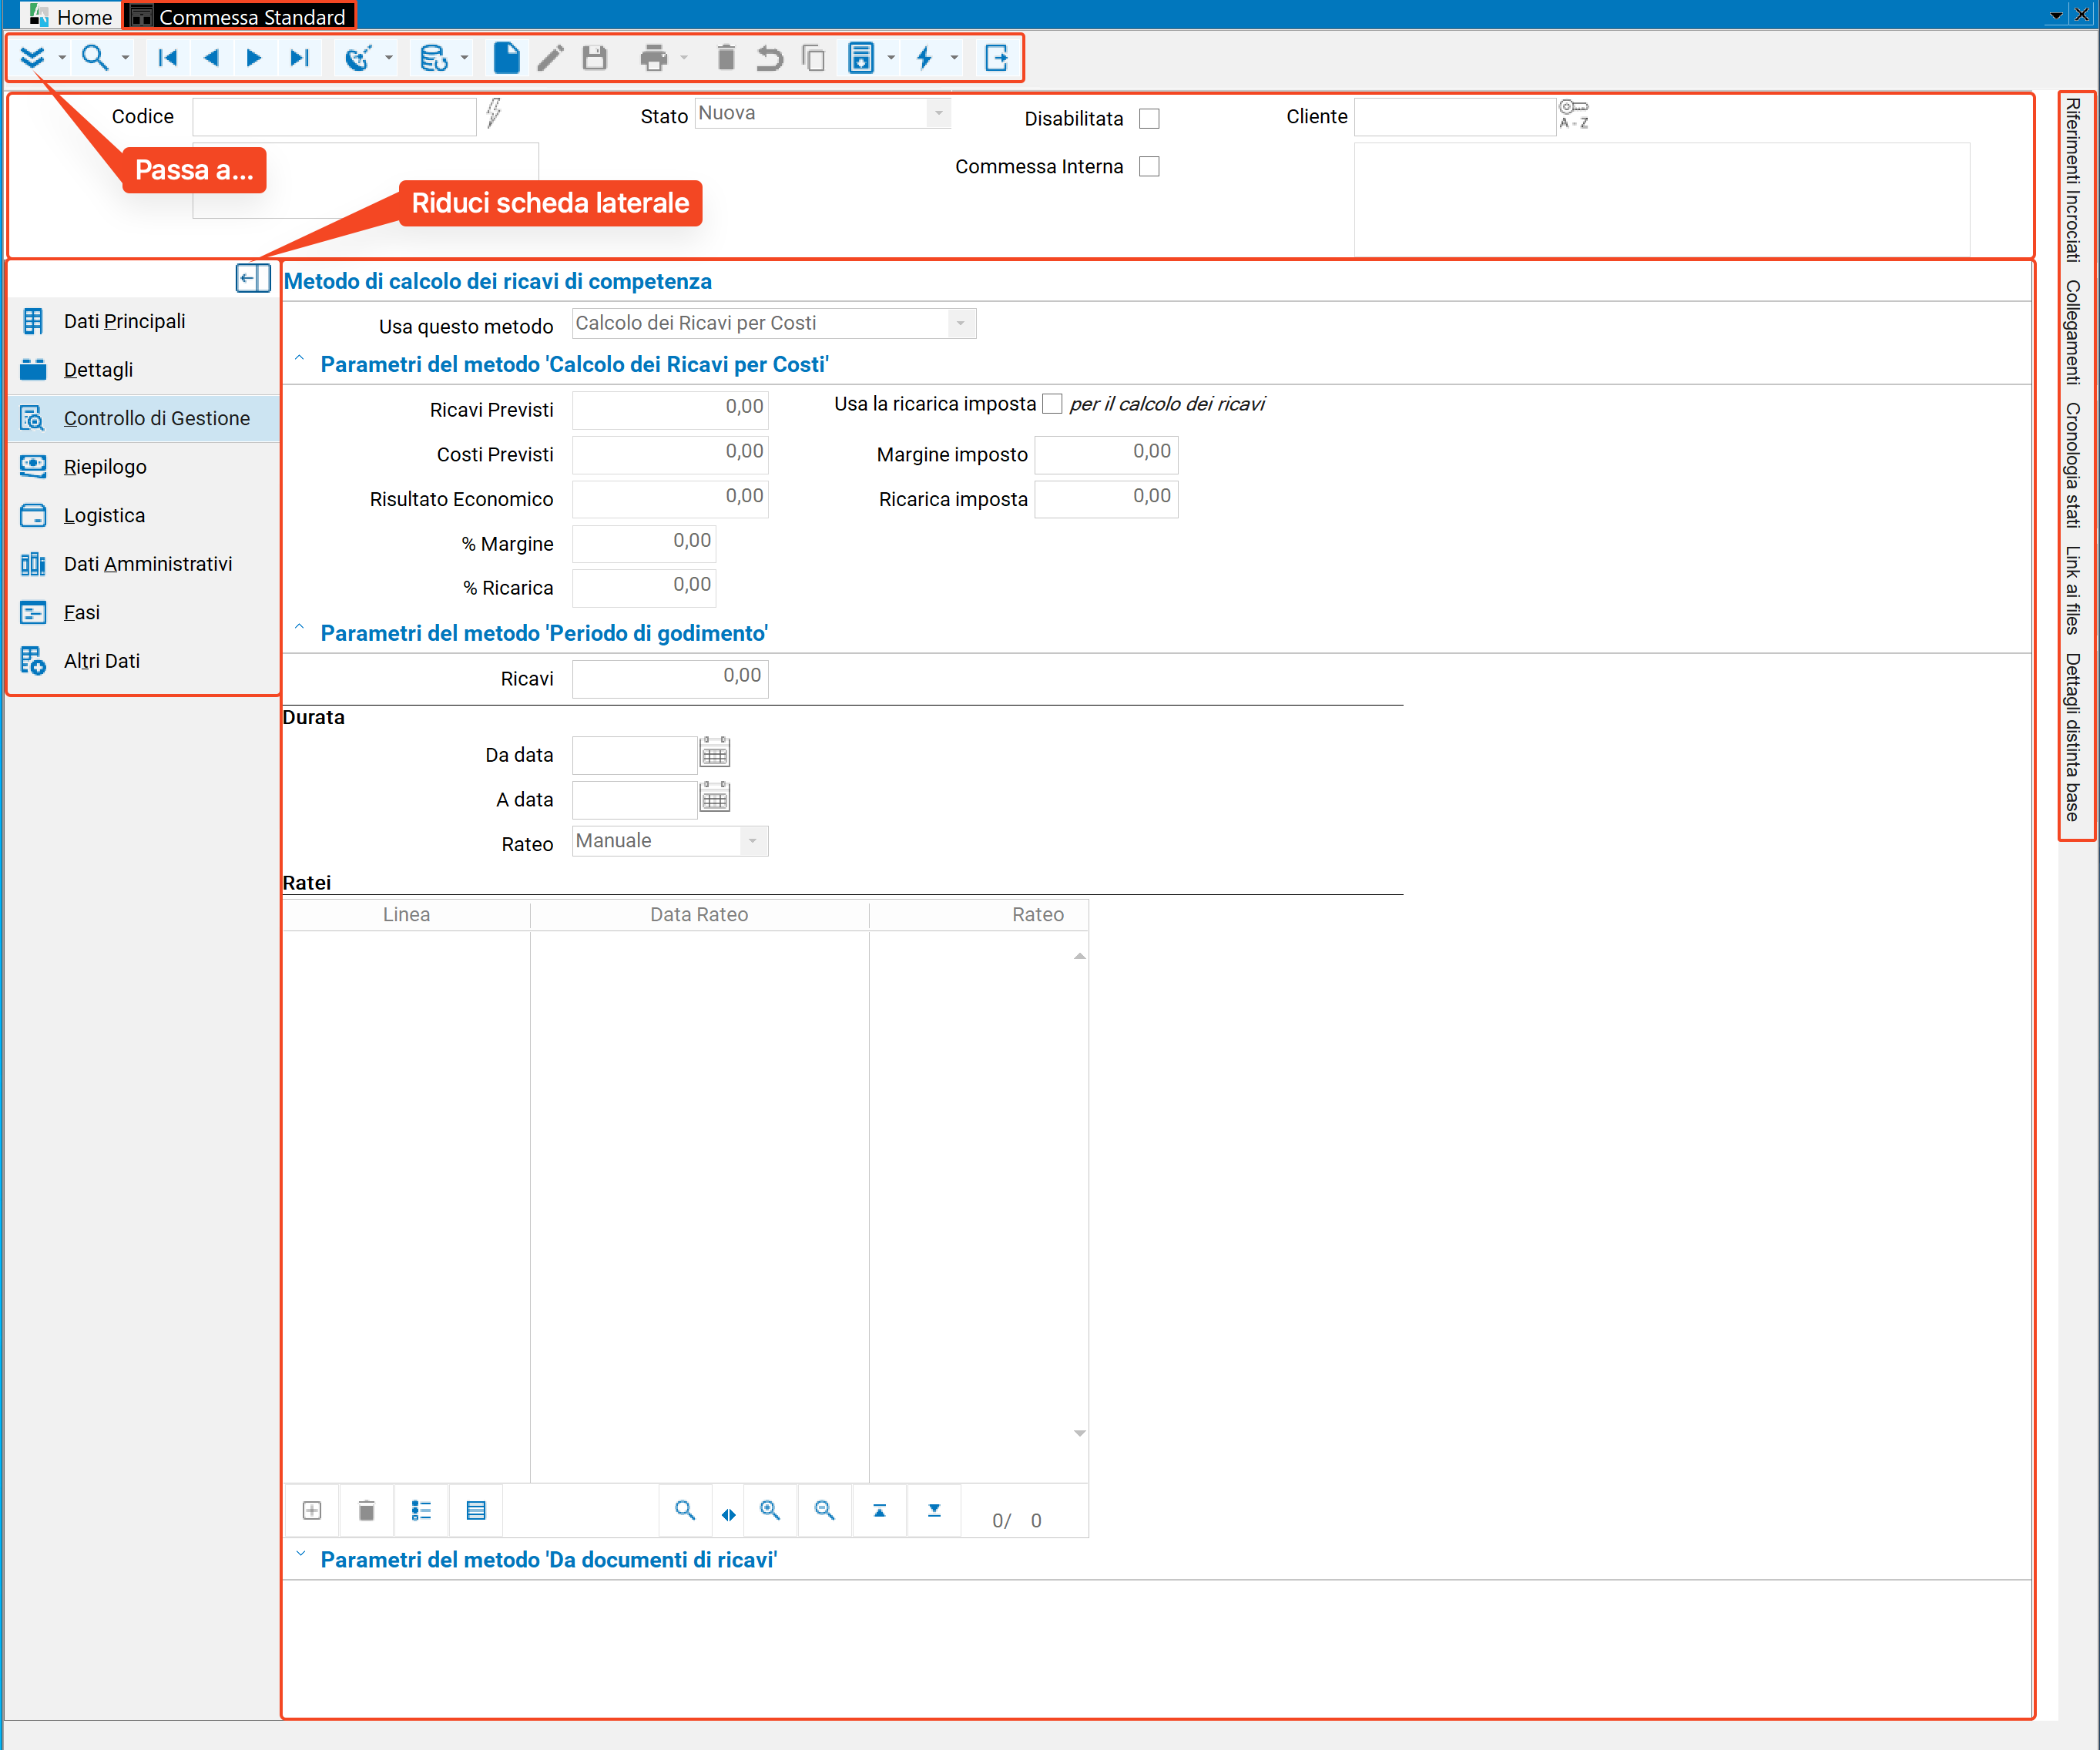
Task: Jump to bottom of Ratei grid
Action: (x=934, y=1510)
